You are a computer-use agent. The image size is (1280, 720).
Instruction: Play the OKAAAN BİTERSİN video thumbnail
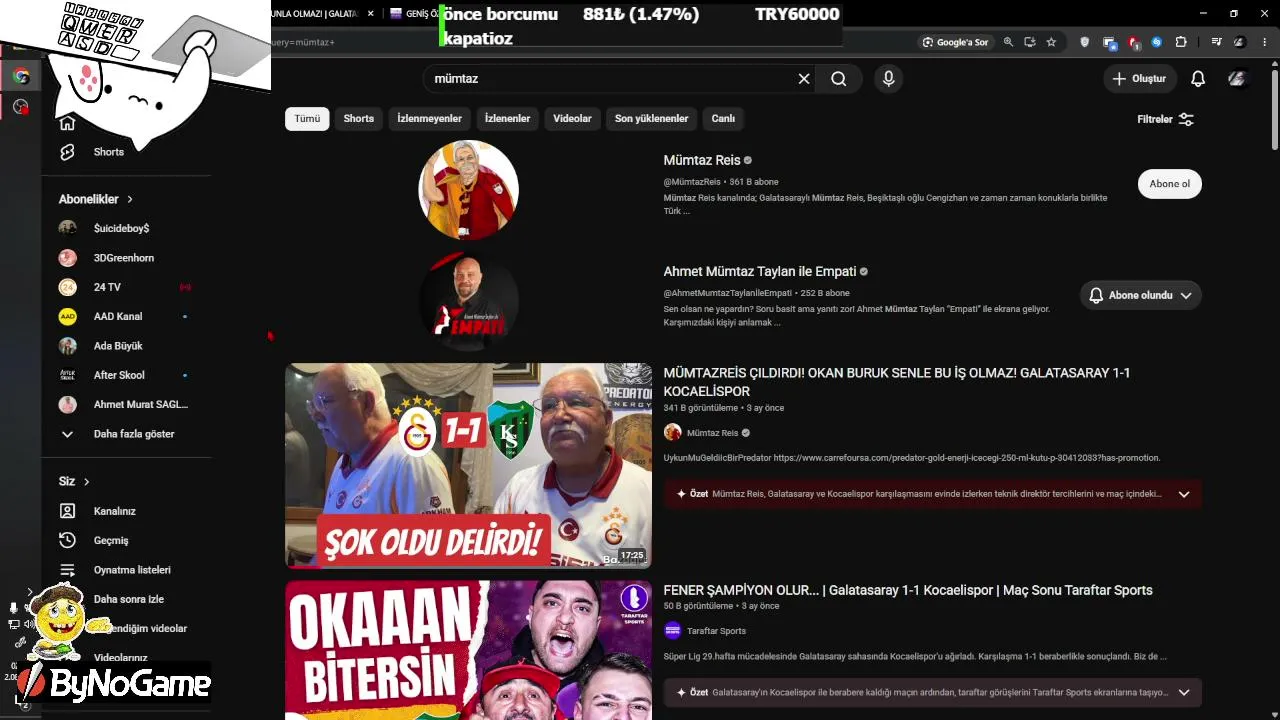pyautogui.click(x=468, y=650)
